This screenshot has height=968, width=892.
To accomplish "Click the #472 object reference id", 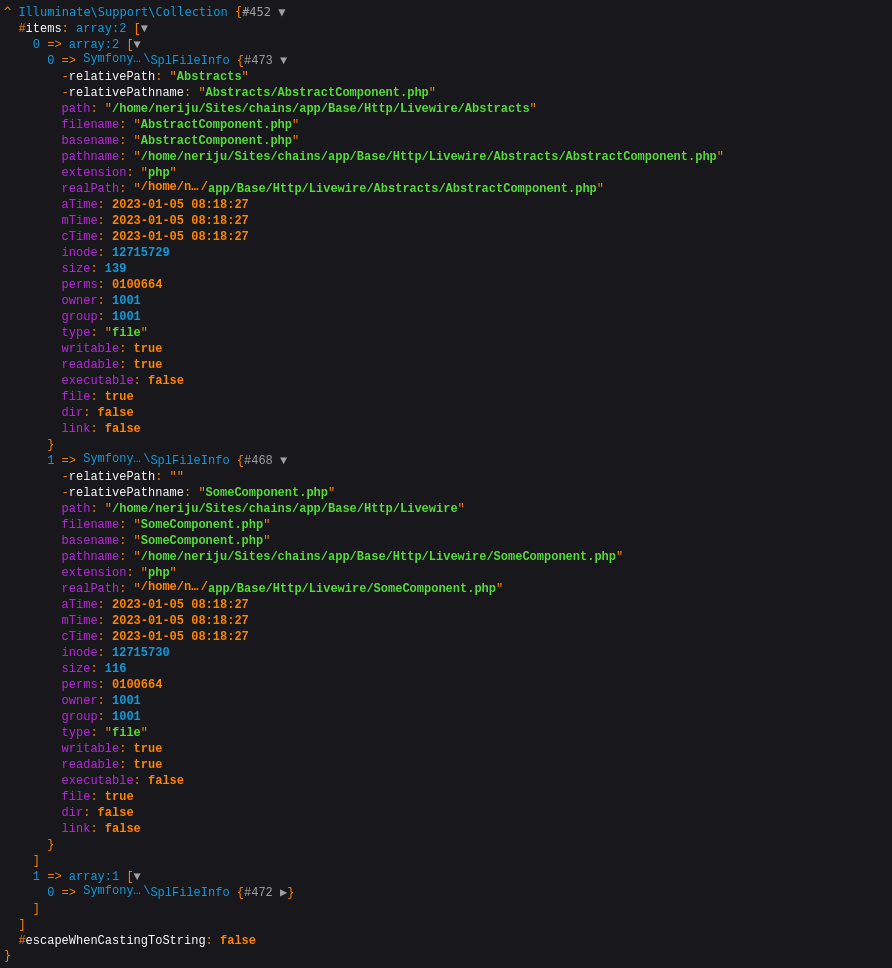I will (258, 893).
